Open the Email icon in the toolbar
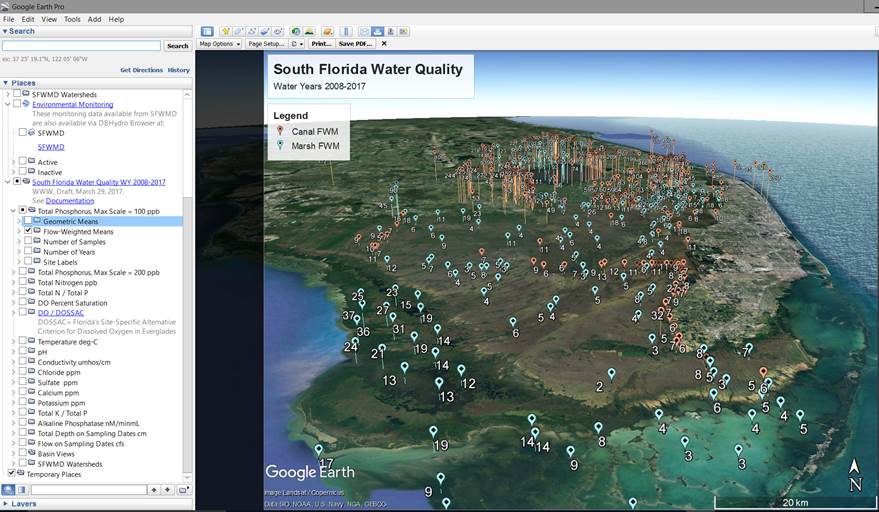This screenshot has height=512, width=879. (364, 31)
